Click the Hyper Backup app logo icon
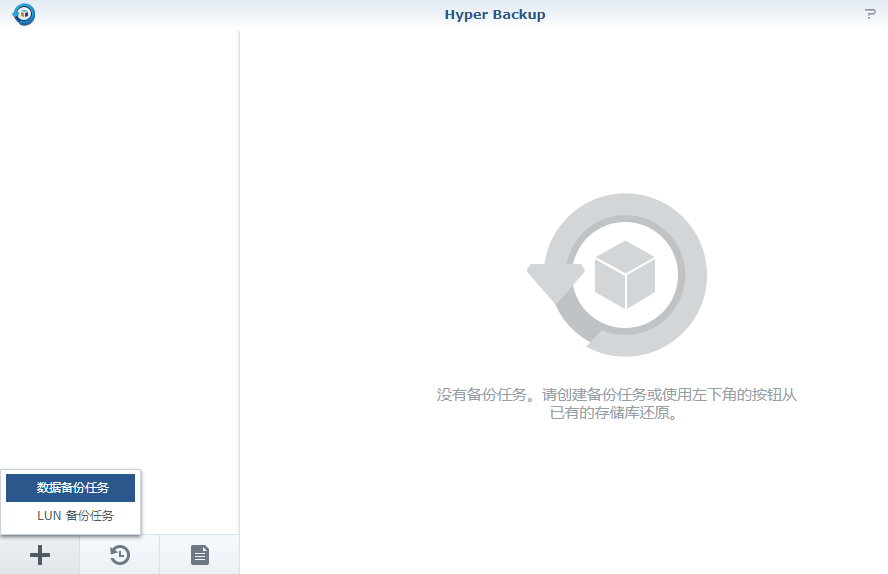The image size is (888, 574). click(x=24, y=14)
